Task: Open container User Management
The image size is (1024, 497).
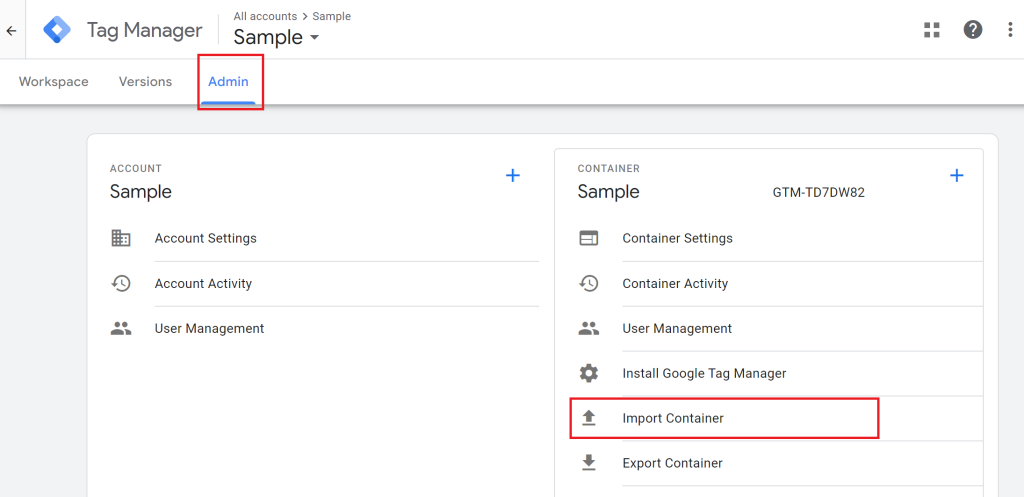Action: (x=677, y=329)
